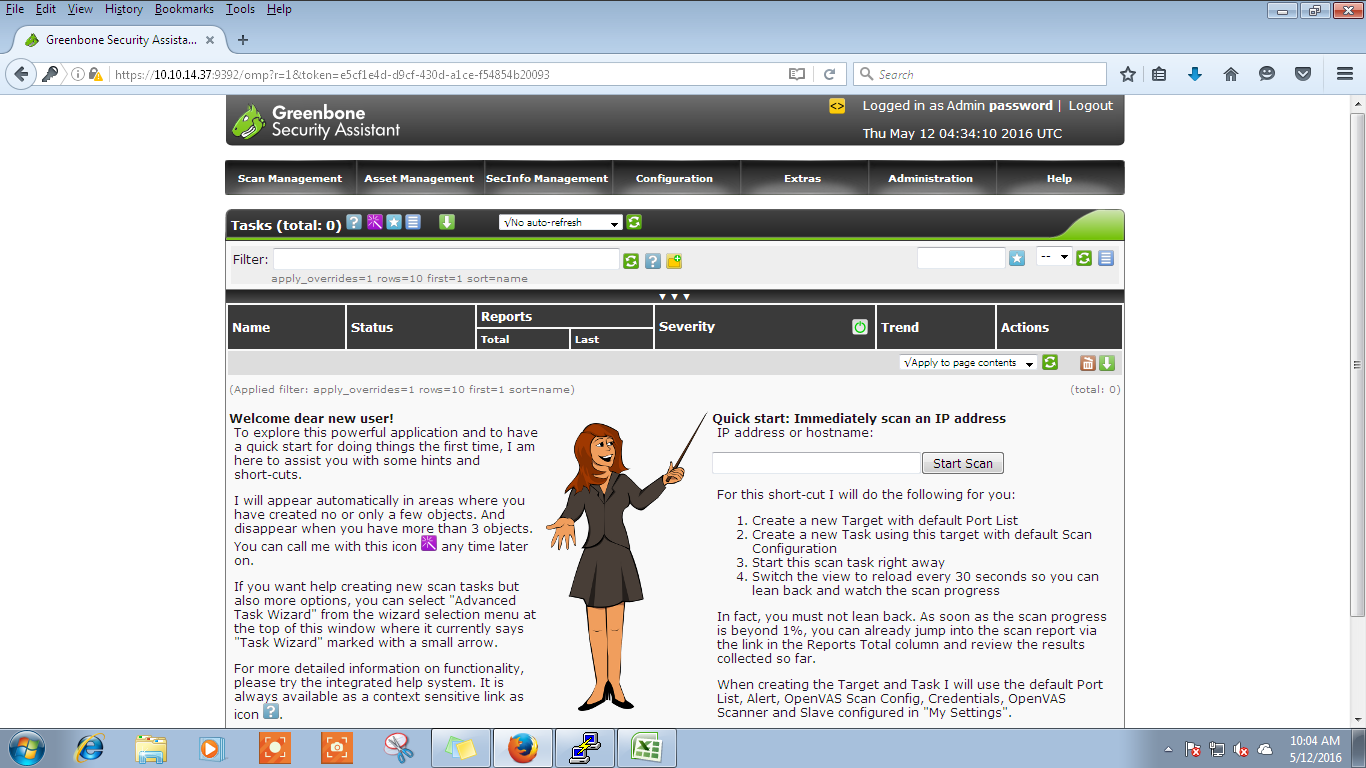Open the No auto-refresh dropdown
The width and height of the screenshot is (1366, 768).
pos(560,222)
